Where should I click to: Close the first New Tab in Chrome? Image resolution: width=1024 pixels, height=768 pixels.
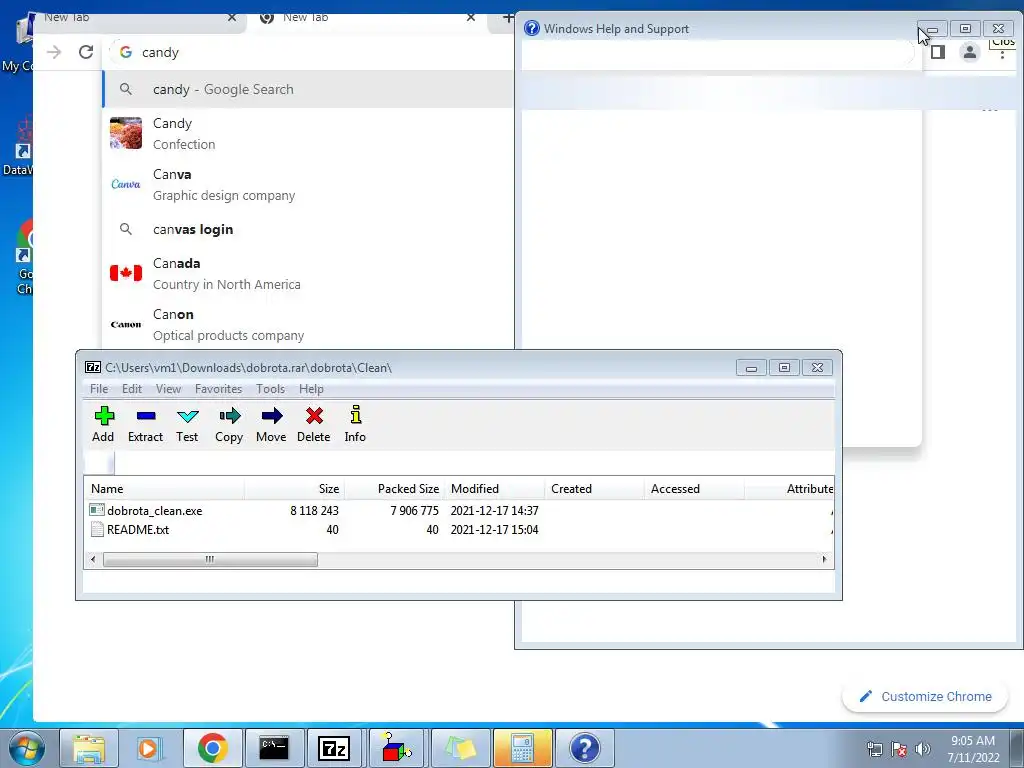(232, 18)
